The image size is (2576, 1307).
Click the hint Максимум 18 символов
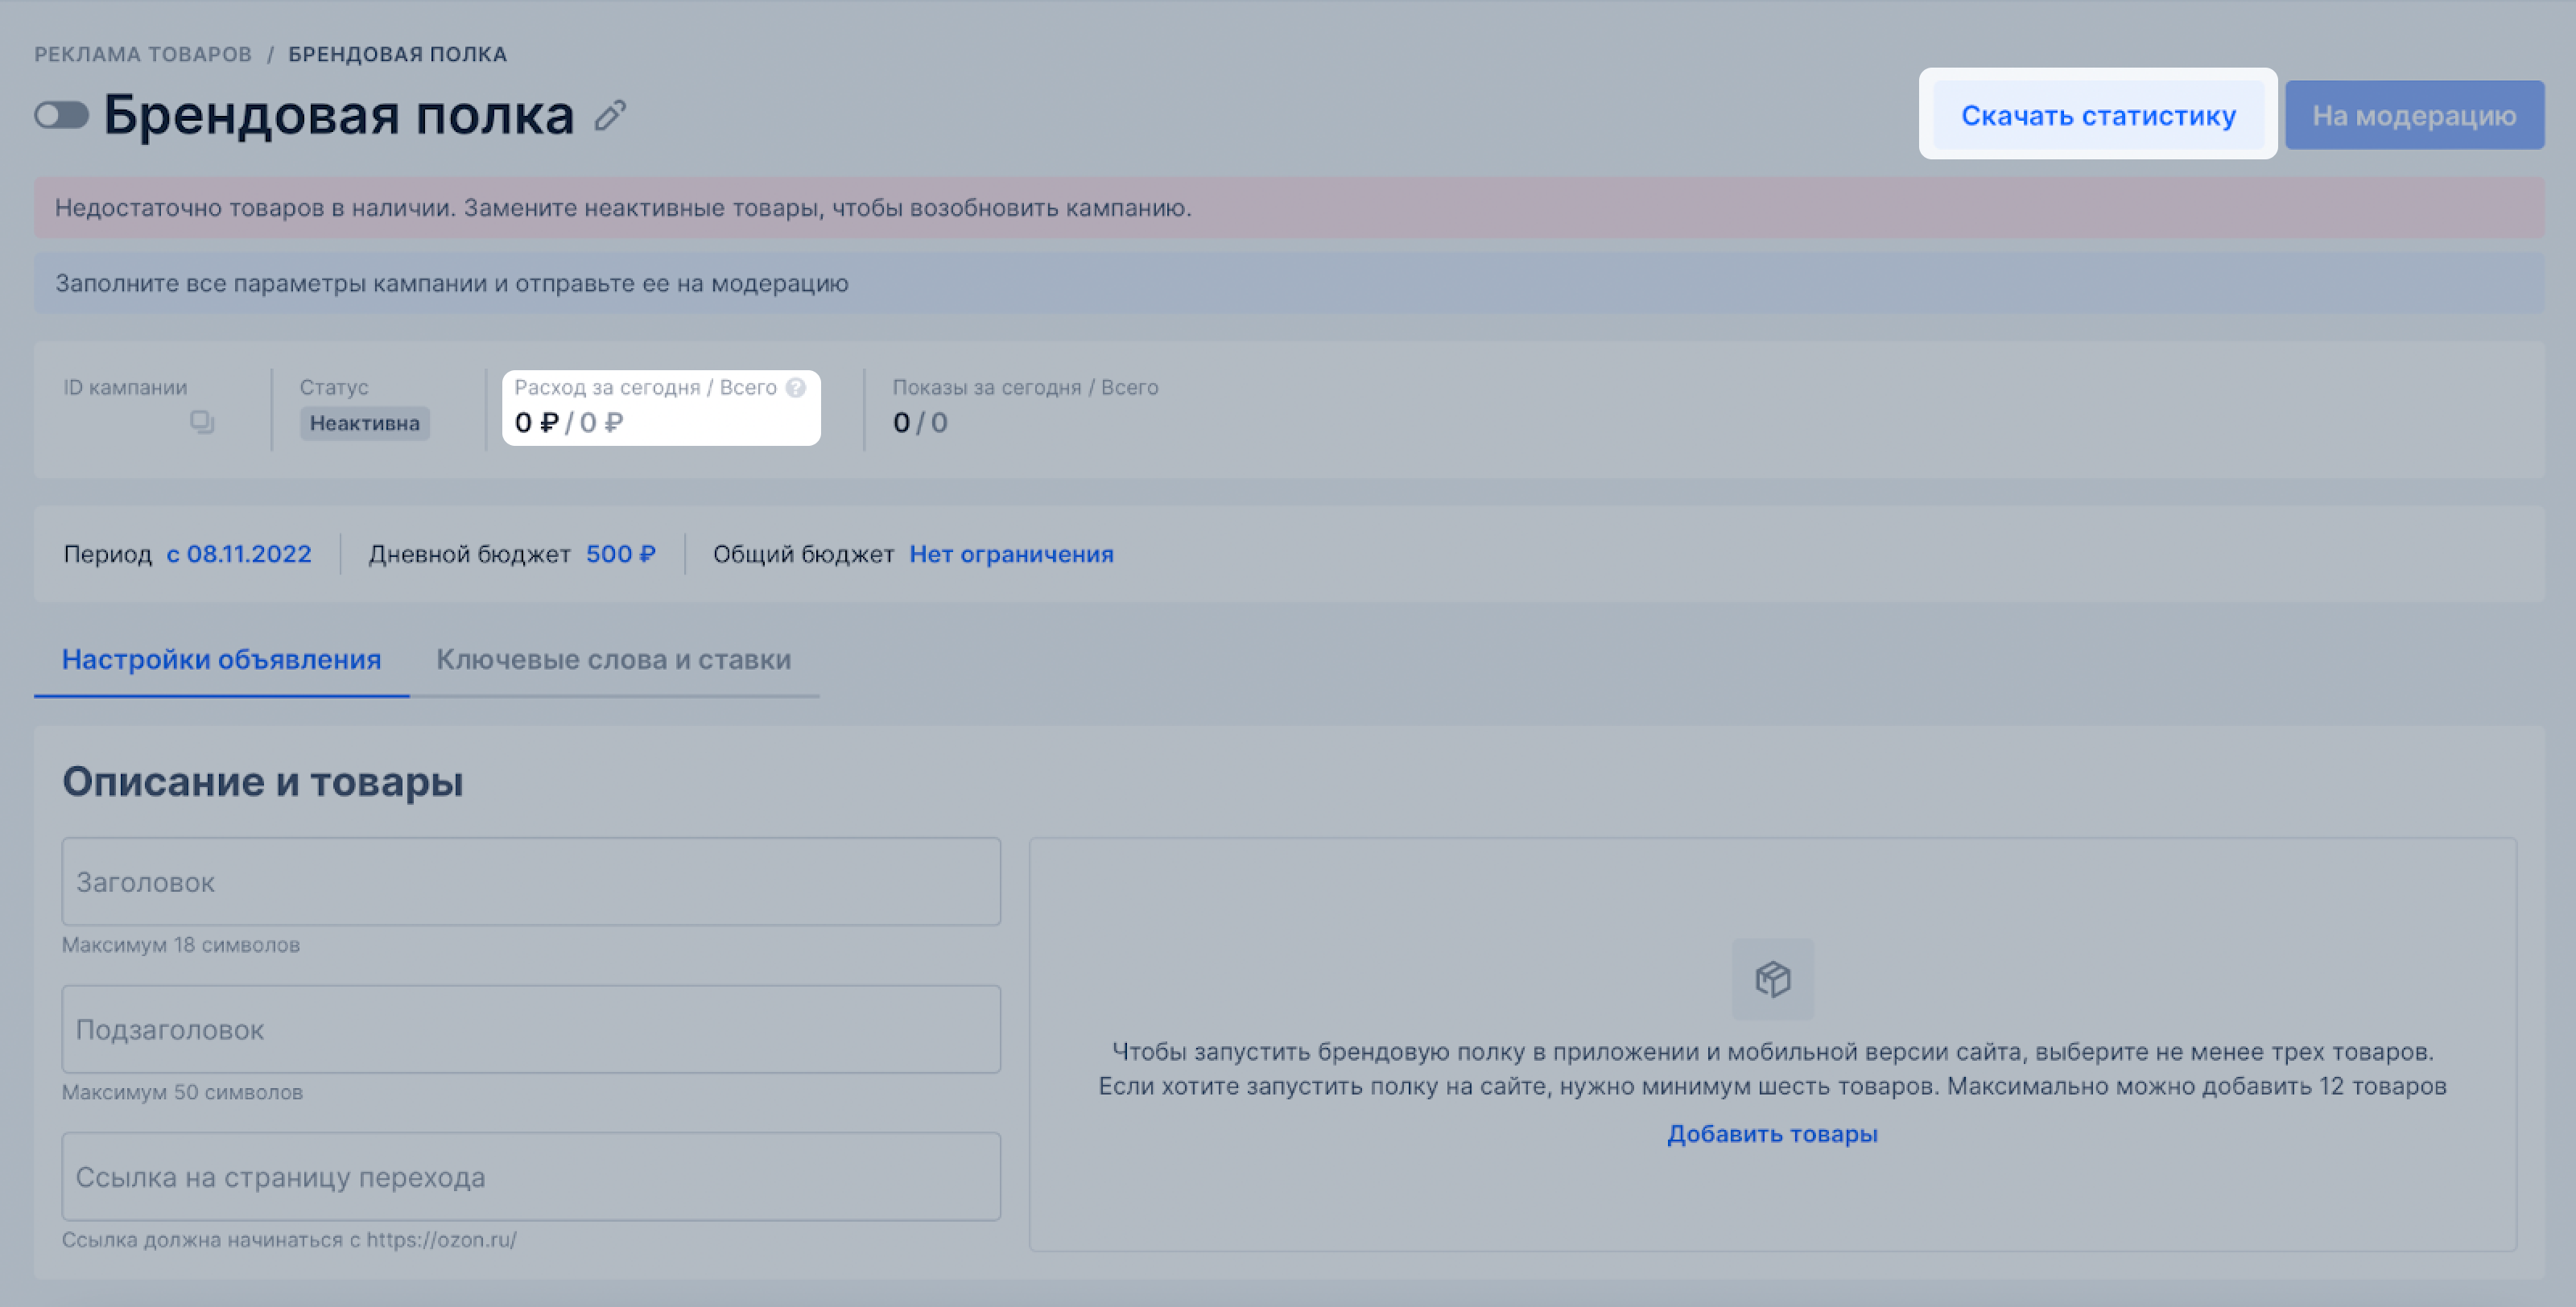tap(181, 945)
